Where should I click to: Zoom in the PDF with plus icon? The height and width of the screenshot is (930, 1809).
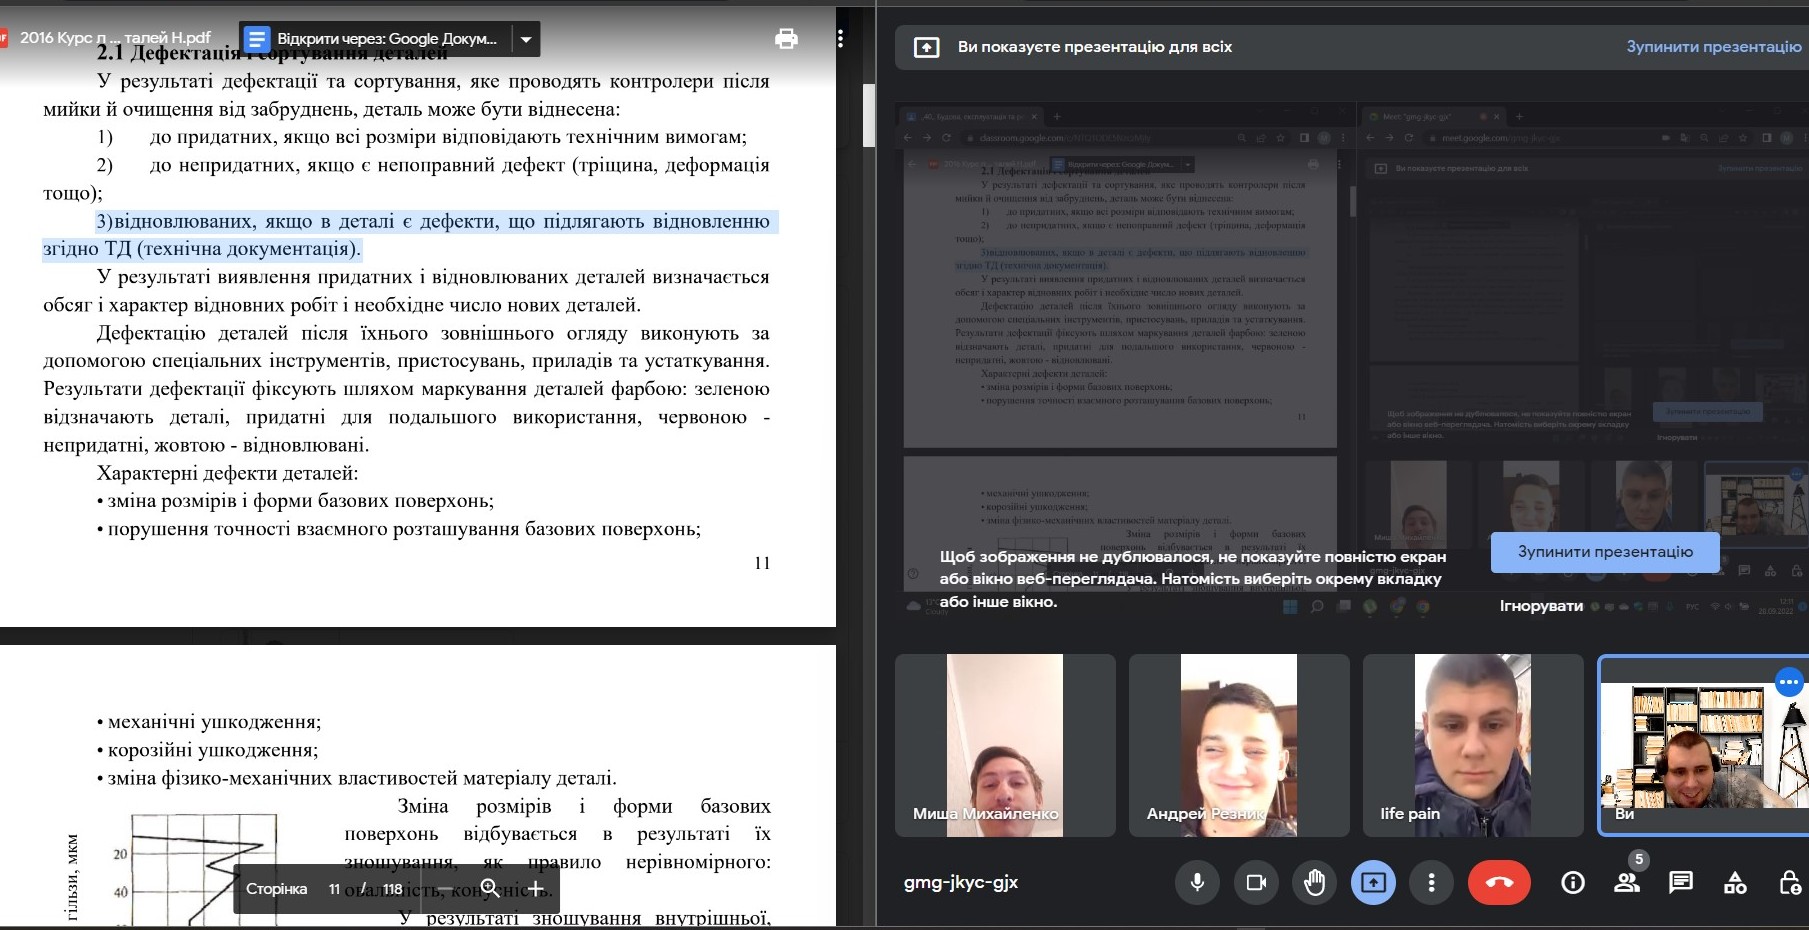[x=536, y=888]
